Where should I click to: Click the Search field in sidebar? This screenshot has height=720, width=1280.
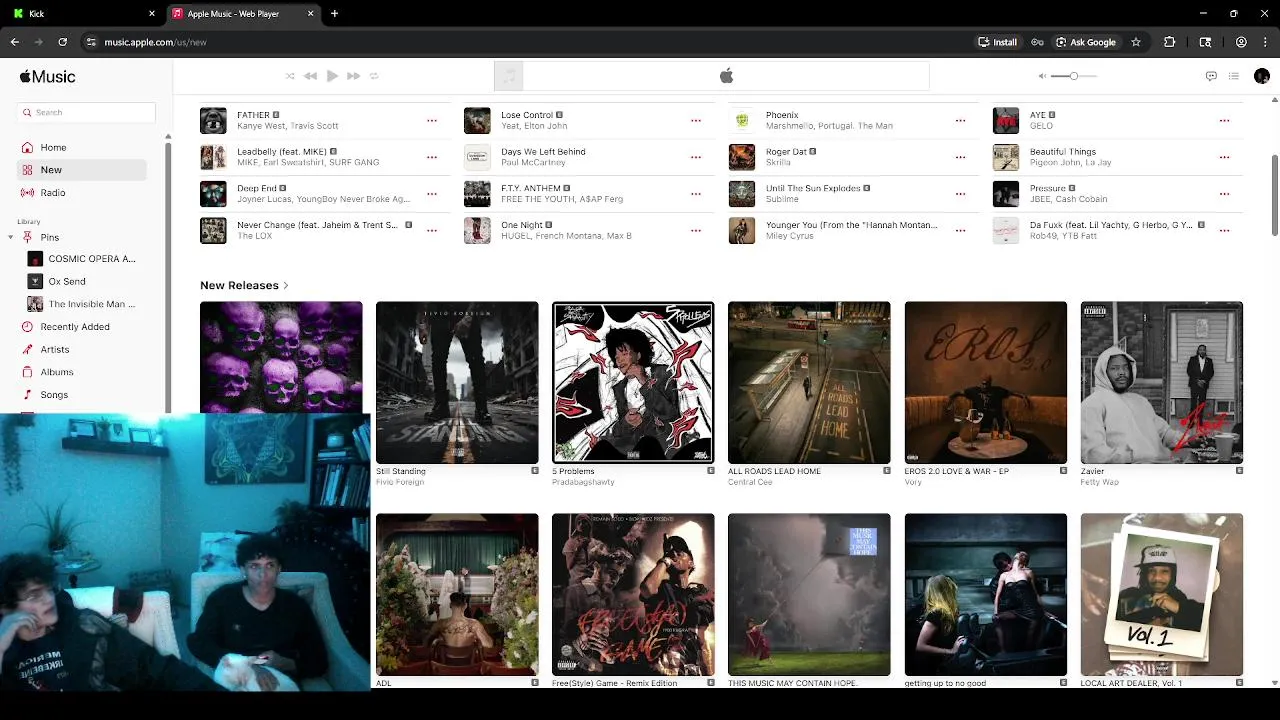[86, 112]
